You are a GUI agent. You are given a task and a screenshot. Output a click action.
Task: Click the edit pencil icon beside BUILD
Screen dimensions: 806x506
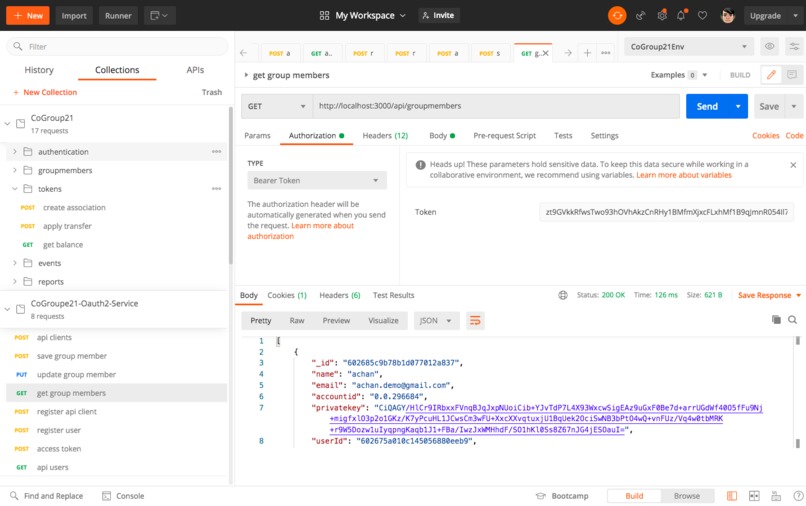click(771, 75)
